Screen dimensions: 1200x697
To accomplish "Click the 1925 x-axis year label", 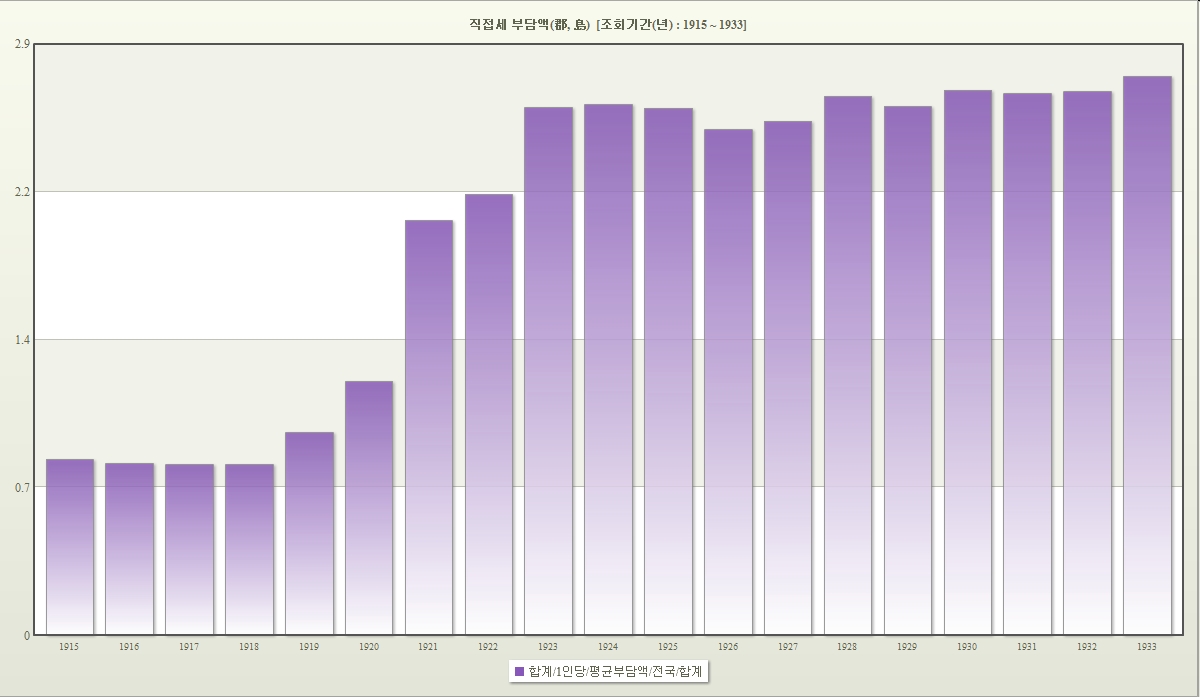I will [668, 648].
